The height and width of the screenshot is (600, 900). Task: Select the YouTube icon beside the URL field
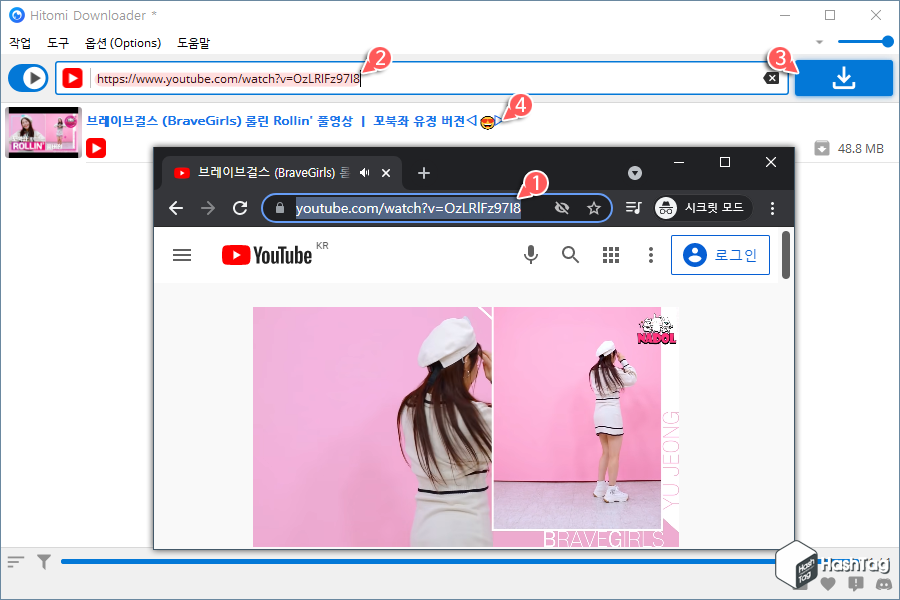click(70, 78)
